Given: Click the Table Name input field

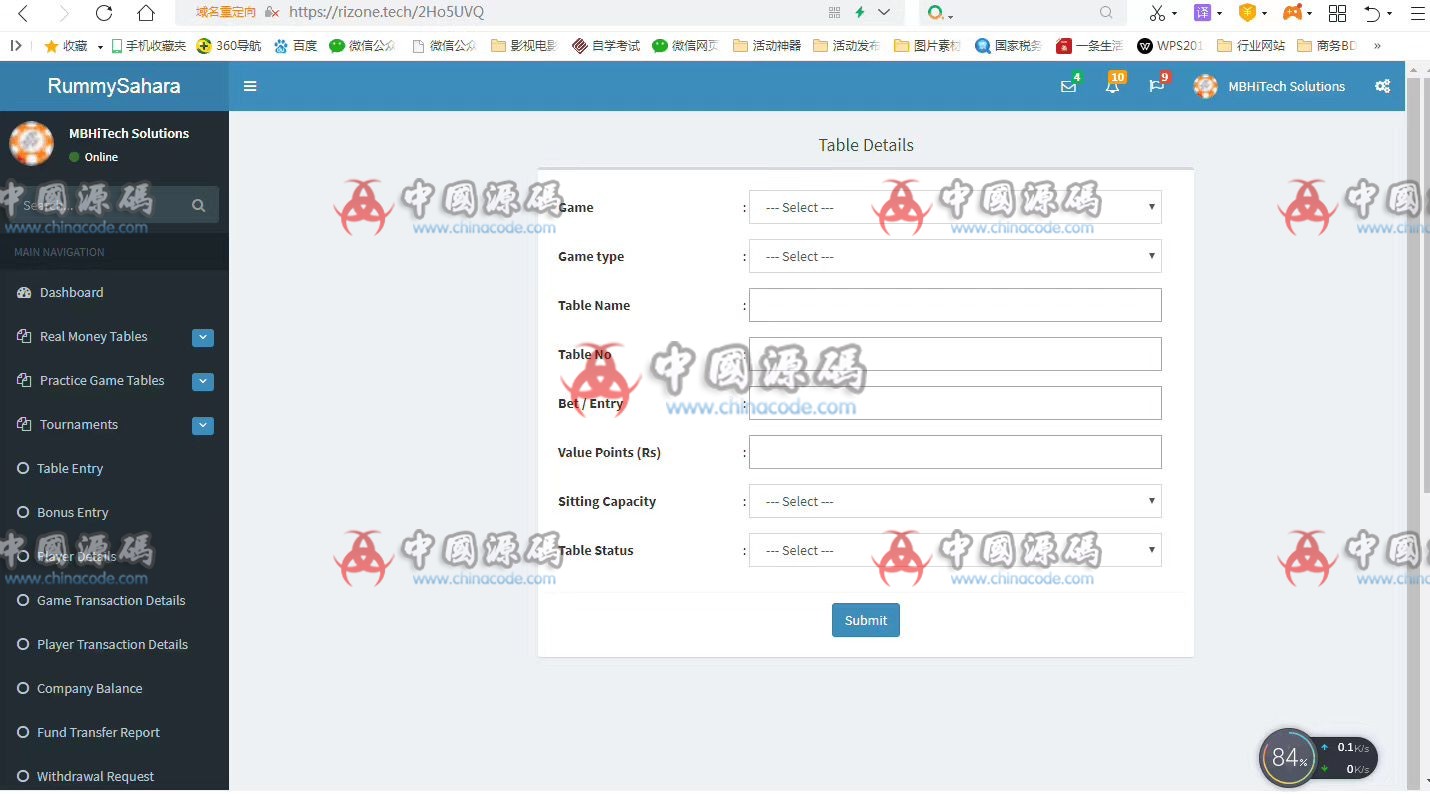Looking at the screenshot, I should [955, 305].
